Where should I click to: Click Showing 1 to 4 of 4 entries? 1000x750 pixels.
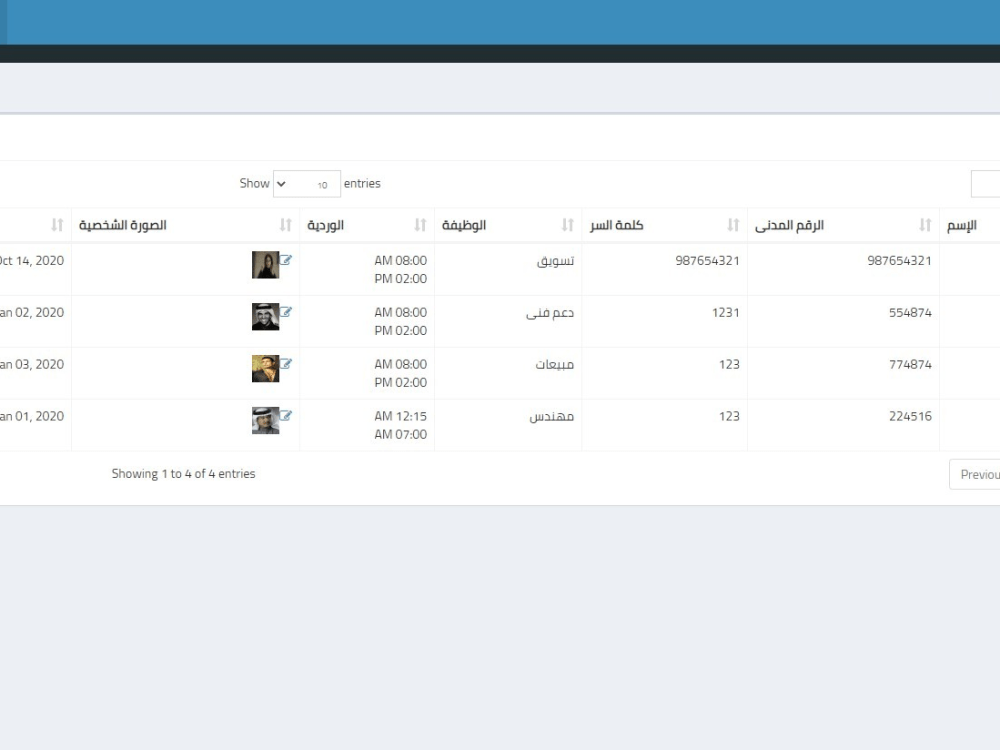click(184, 474)
